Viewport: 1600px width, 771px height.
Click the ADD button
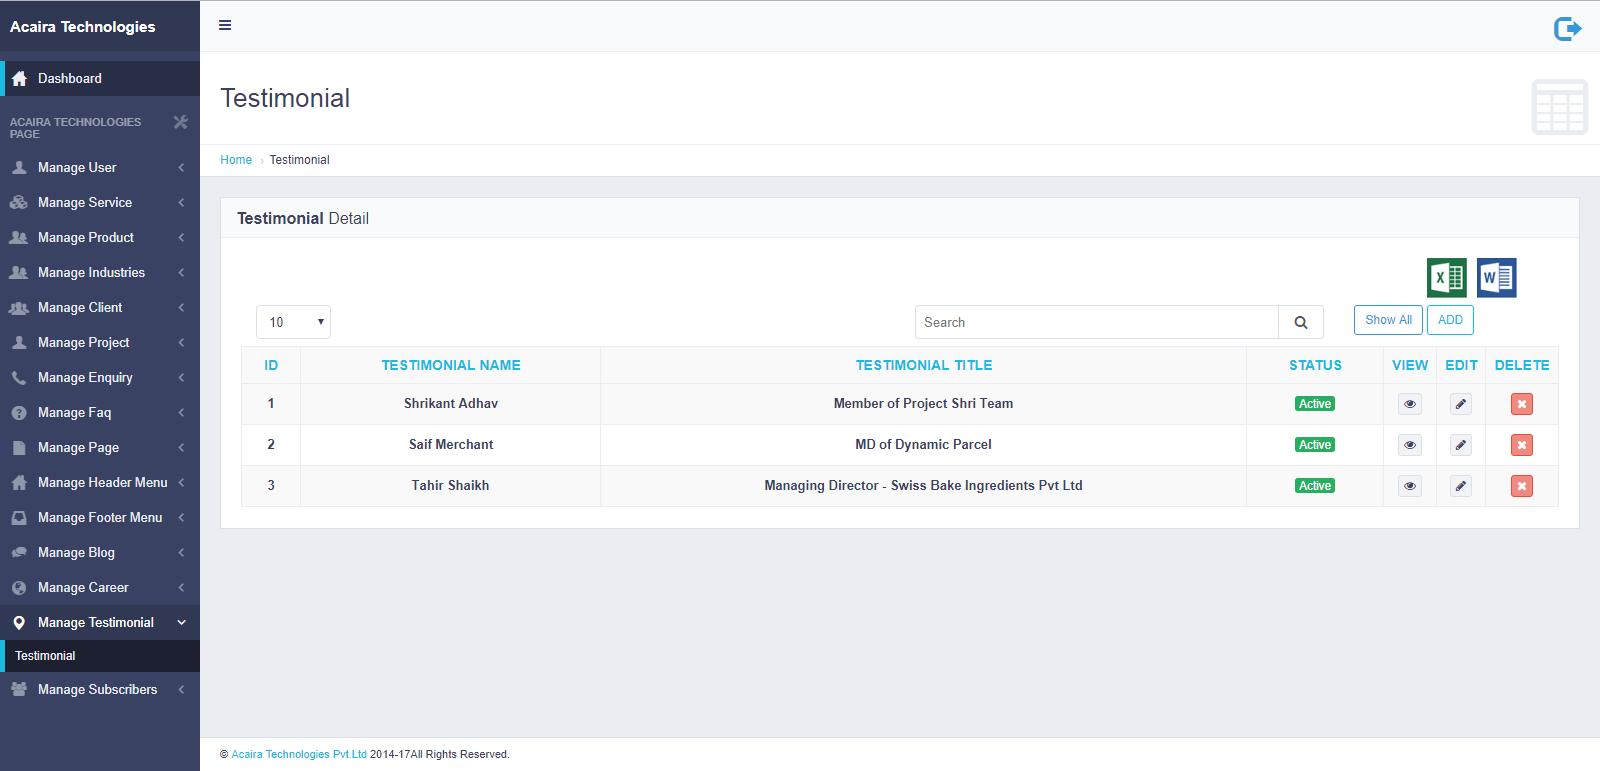[x=1450, y=320]
